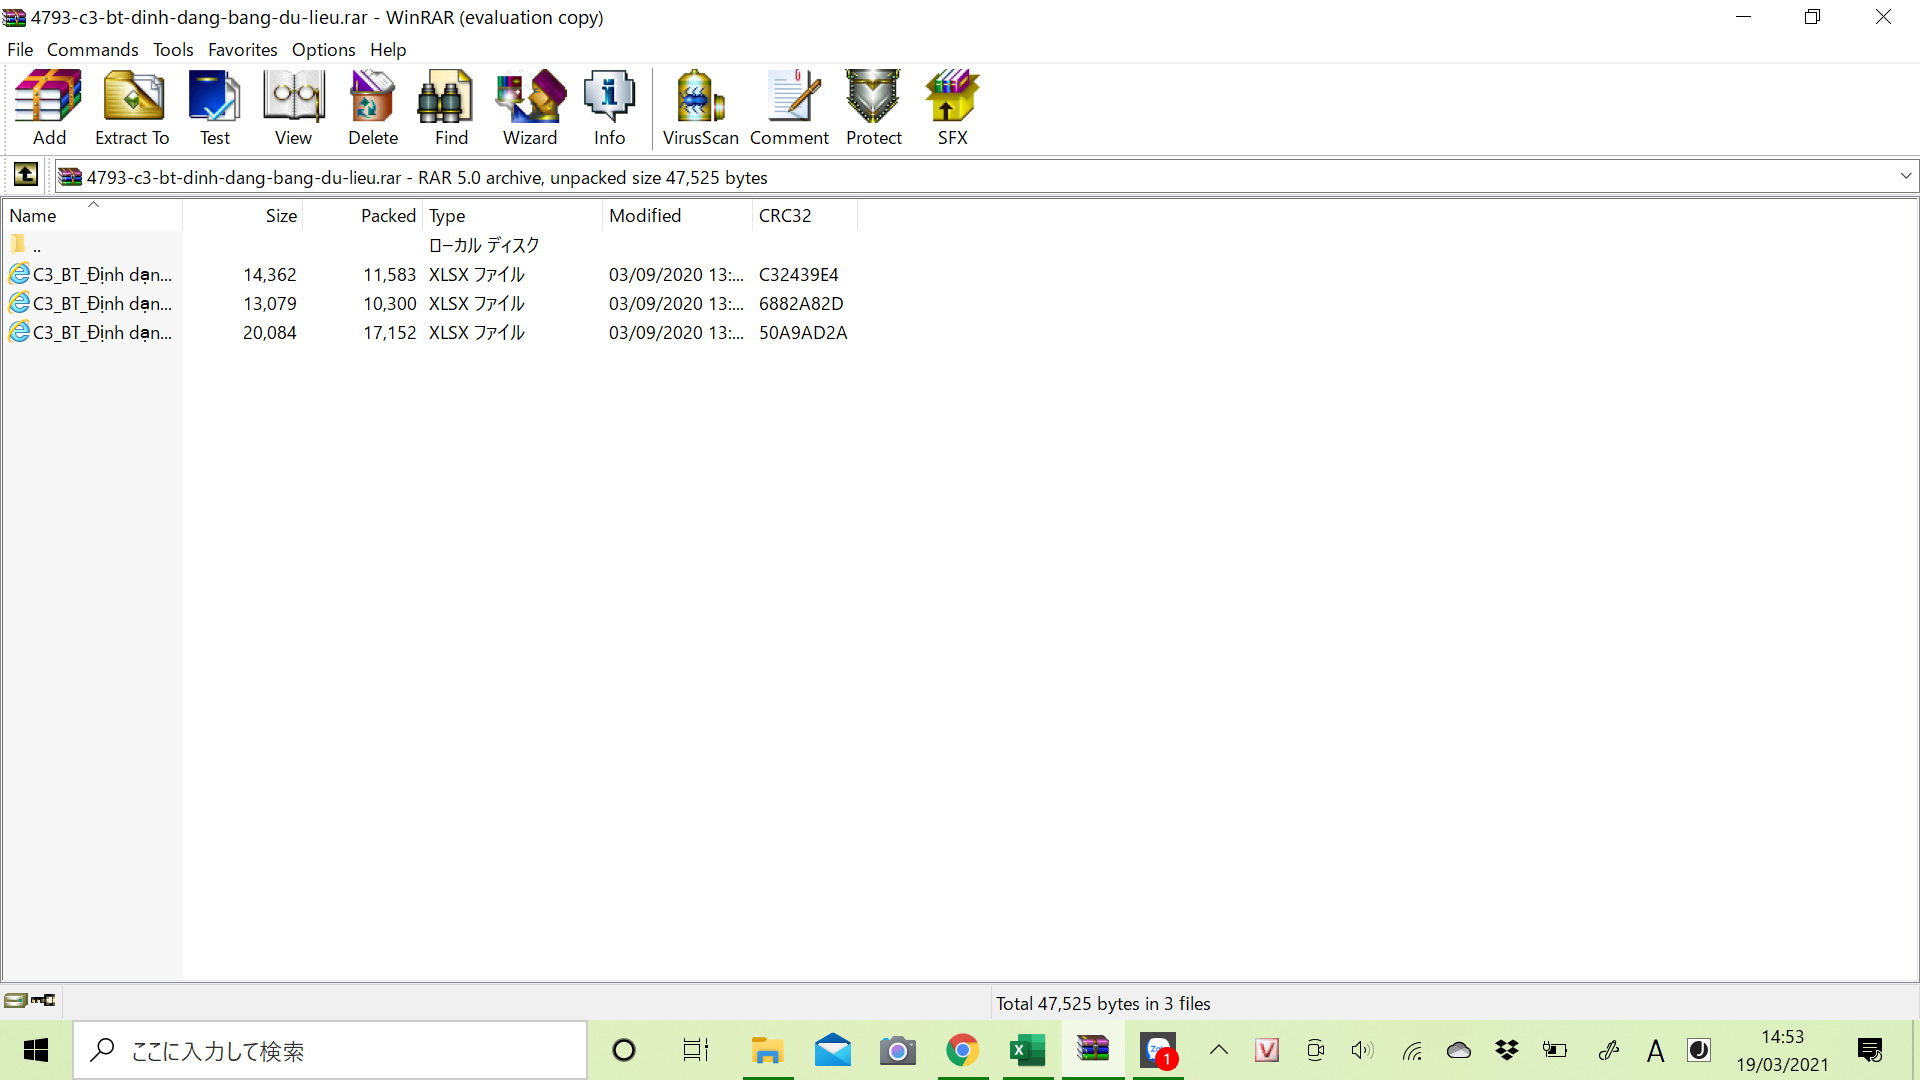The width and height of the screenshot is (1920, 1080).
Task: Switch to Excel on taskbar
Action: click(x=1027, y=1050)
